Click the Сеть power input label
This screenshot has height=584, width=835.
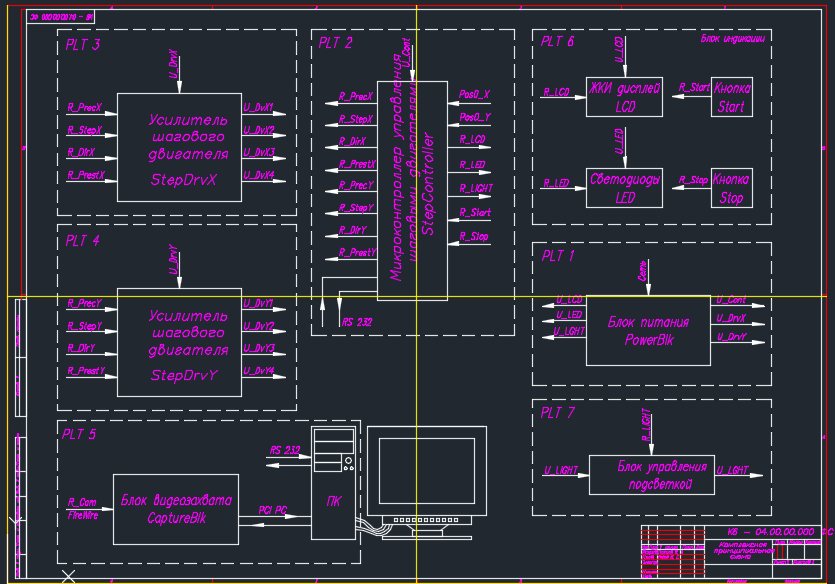(643, 270)
